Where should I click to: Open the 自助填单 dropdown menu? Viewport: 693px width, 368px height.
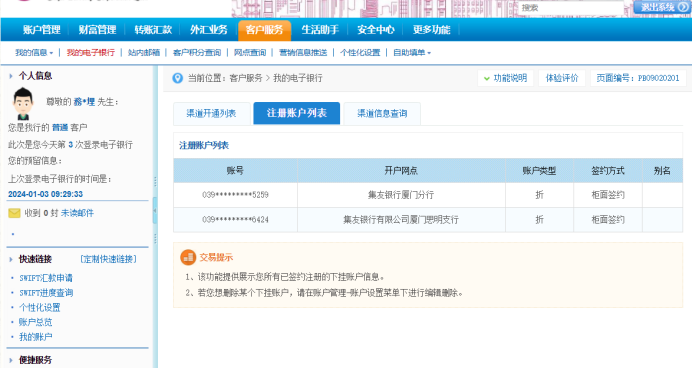pos(412,53)
